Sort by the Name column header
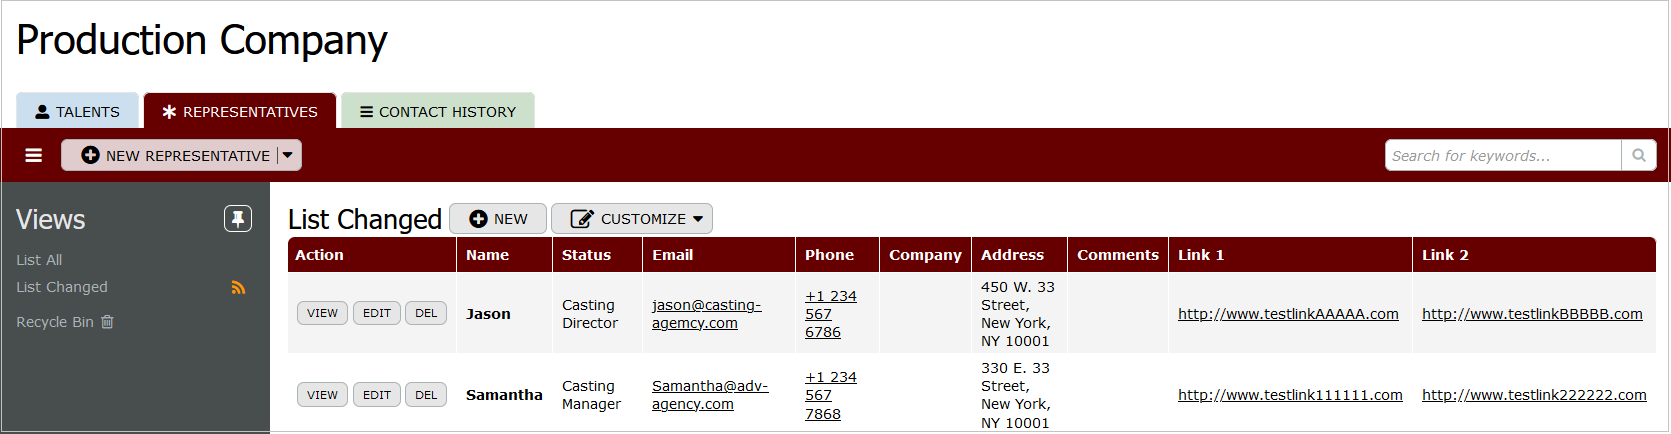The width and height of the screenshot is (1671, 434). 487,255
